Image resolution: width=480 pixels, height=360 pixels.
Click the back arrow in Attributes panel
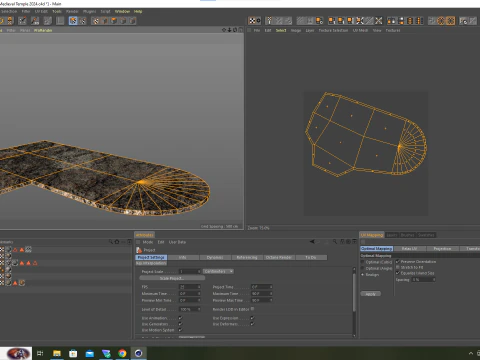[x=312, y=242]
